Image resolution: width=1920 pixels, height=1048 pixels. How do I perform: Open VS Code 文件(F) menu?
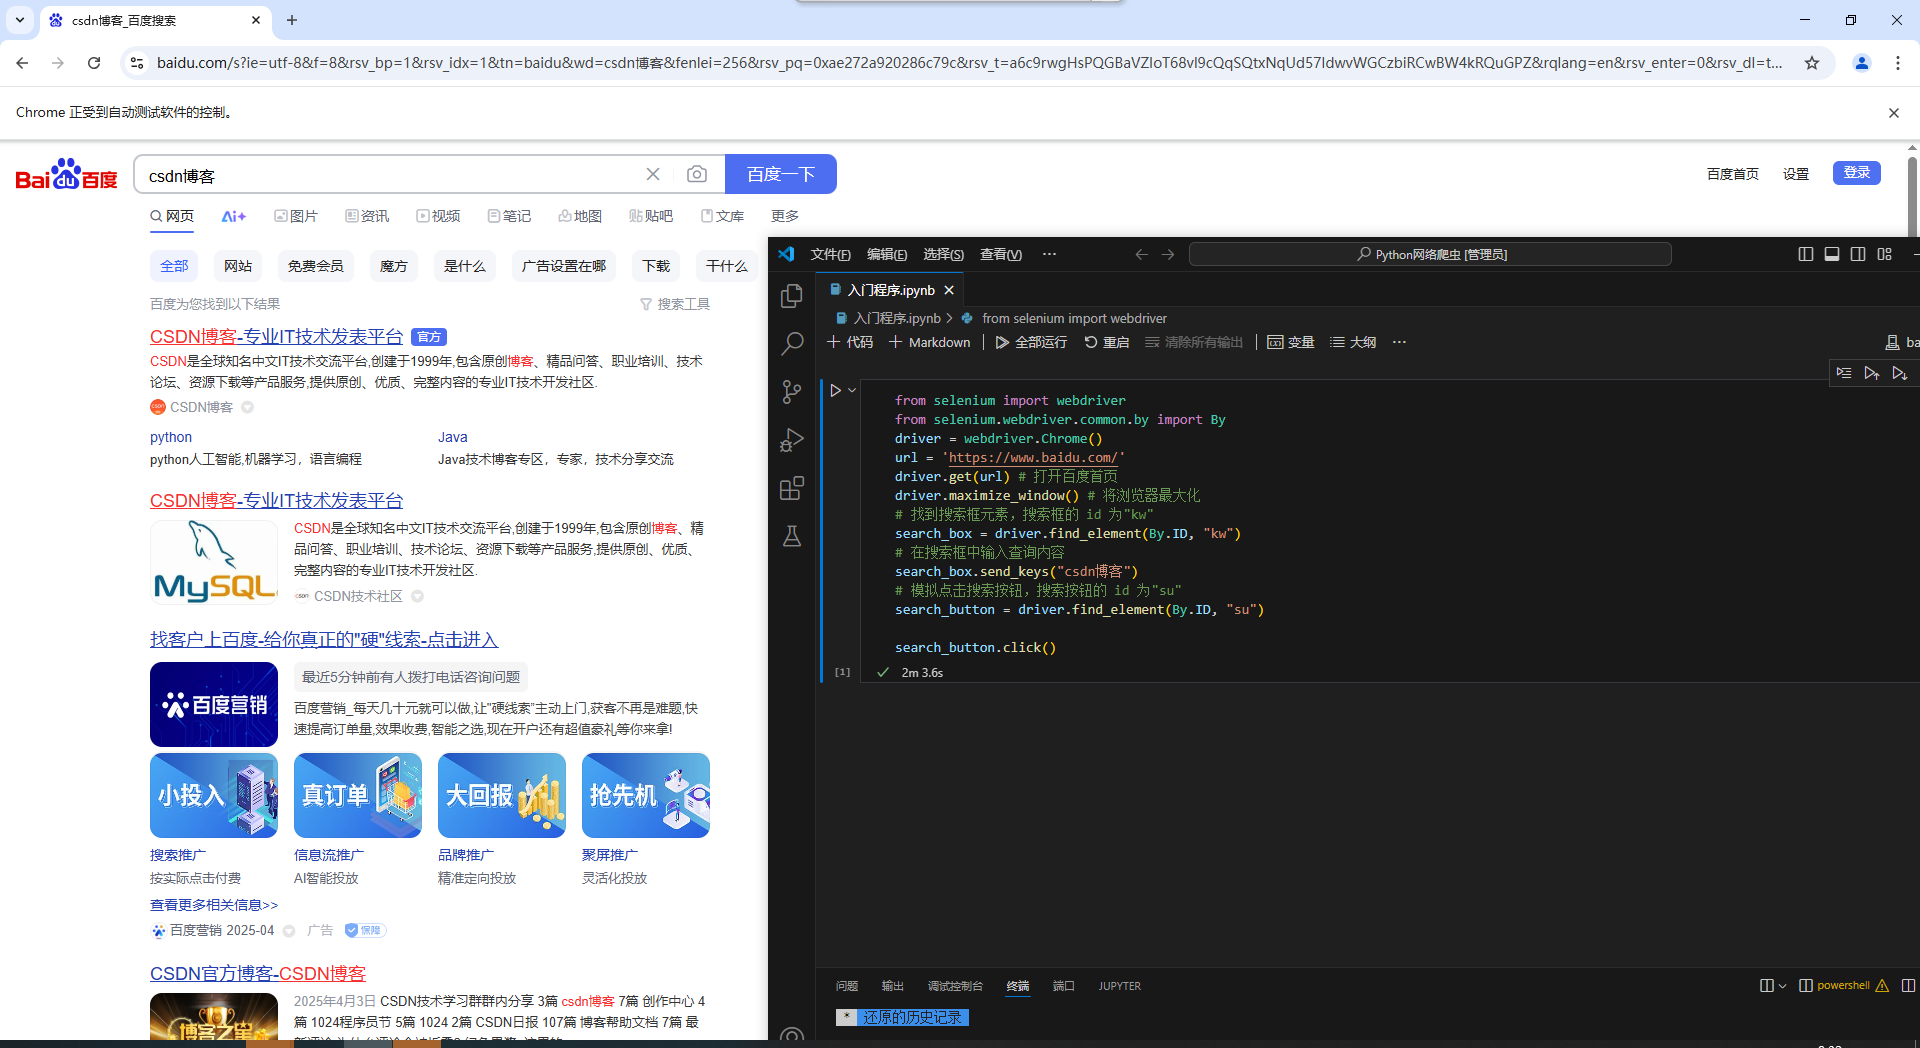coord(830,254)
